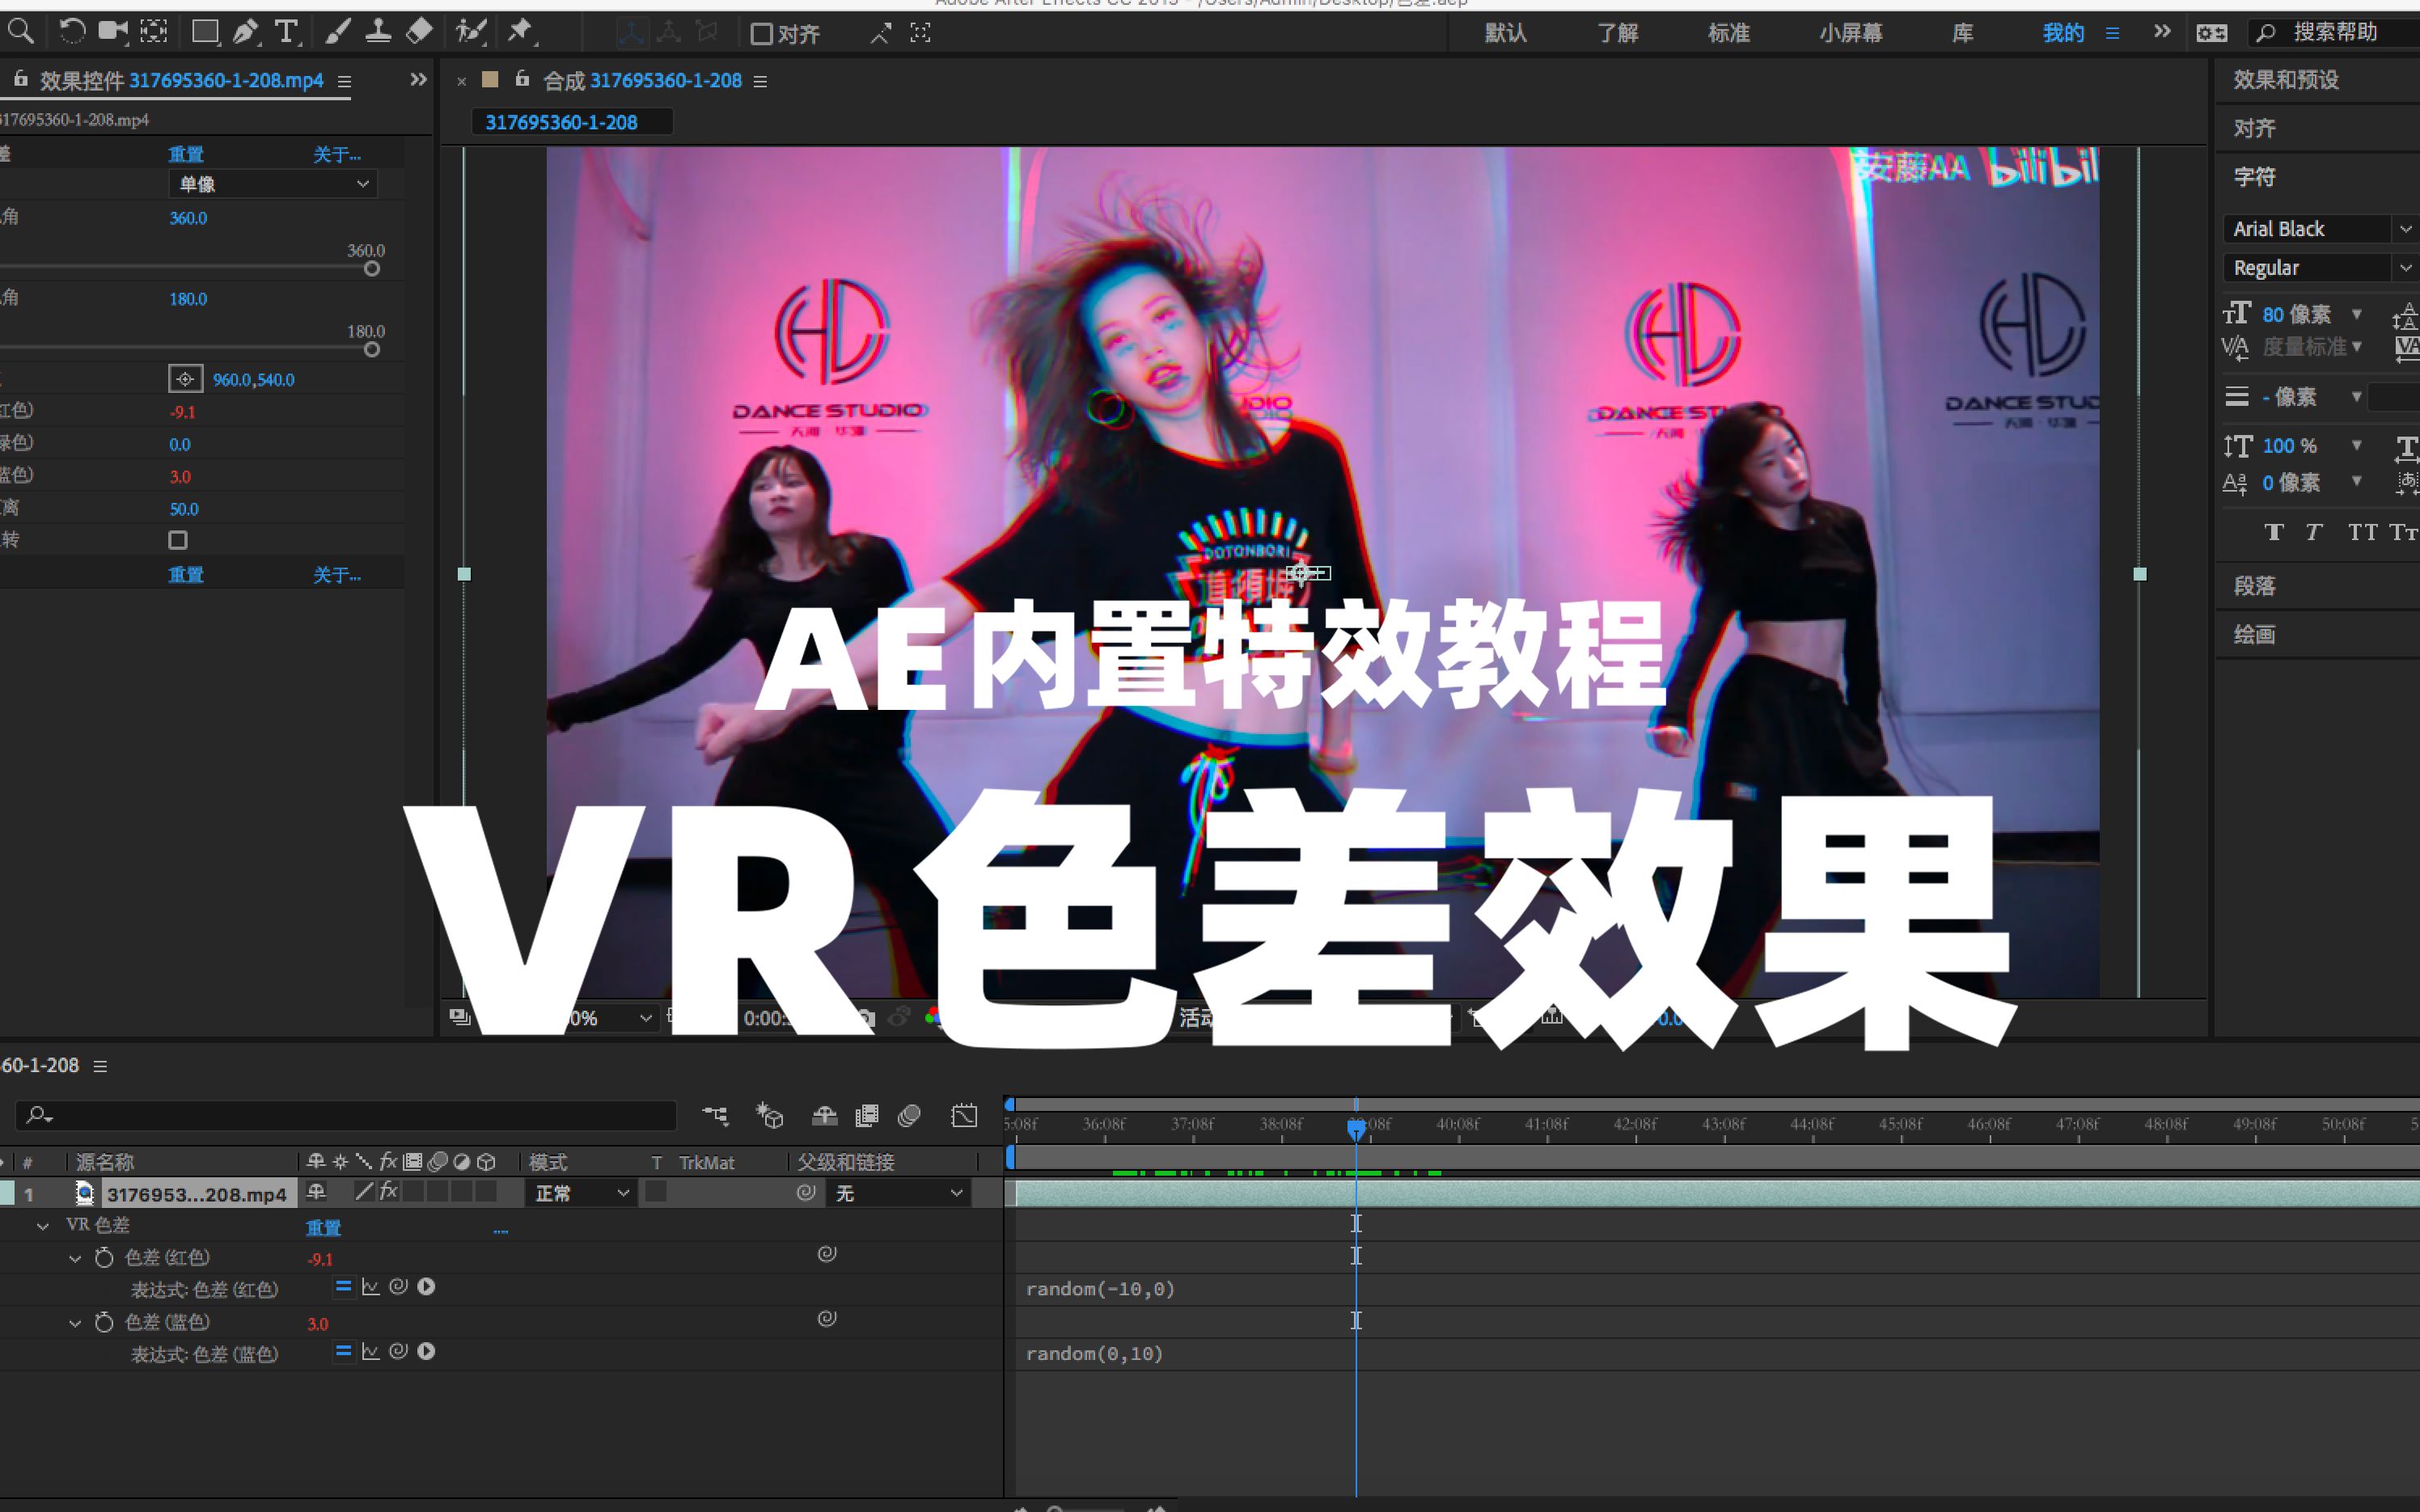The width and height of the screenshot is (2420, 1512).
Task: Click 重置 for VR 色差 in timeline
Action: point(323,1228)
